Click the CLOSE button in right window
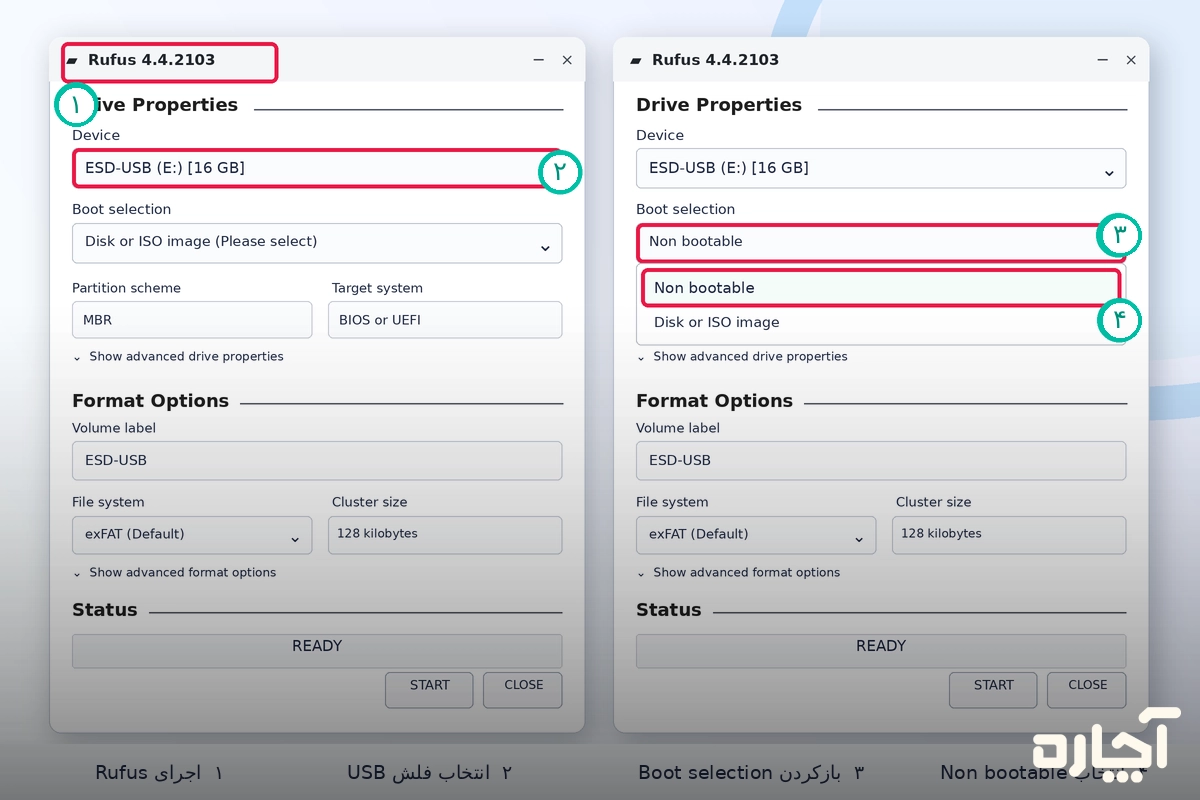This screenshot has height=800, width=1200. pos(1087,689)
